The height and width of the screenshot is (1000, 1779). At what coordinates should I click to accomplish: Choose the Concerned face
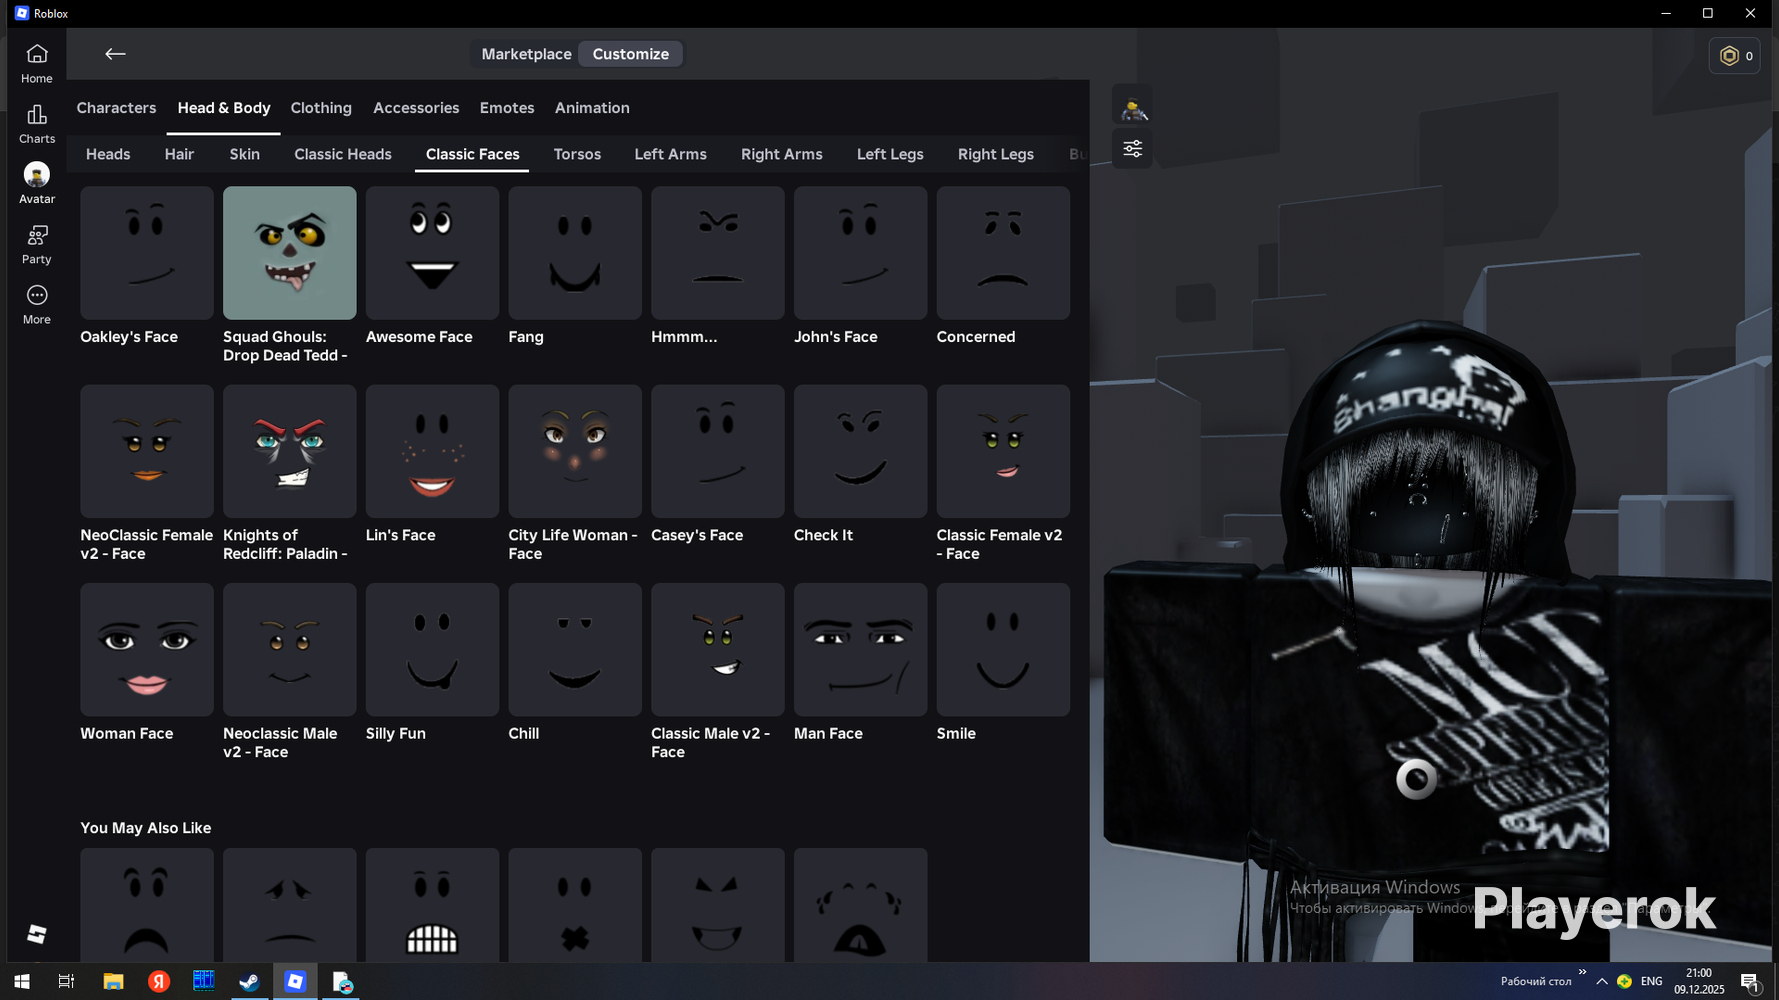point(1003,253)
